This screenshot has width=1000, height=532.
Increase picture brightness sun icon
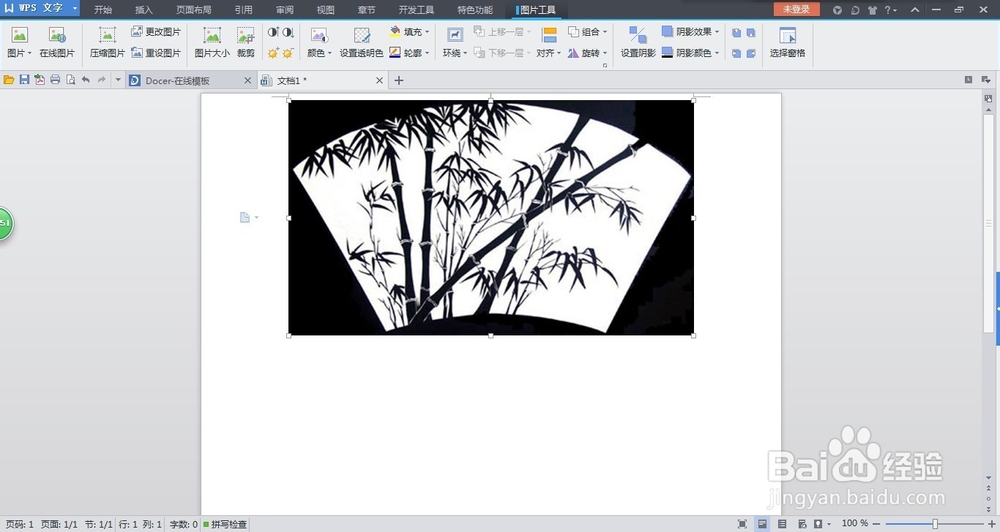tap(273, 53)
